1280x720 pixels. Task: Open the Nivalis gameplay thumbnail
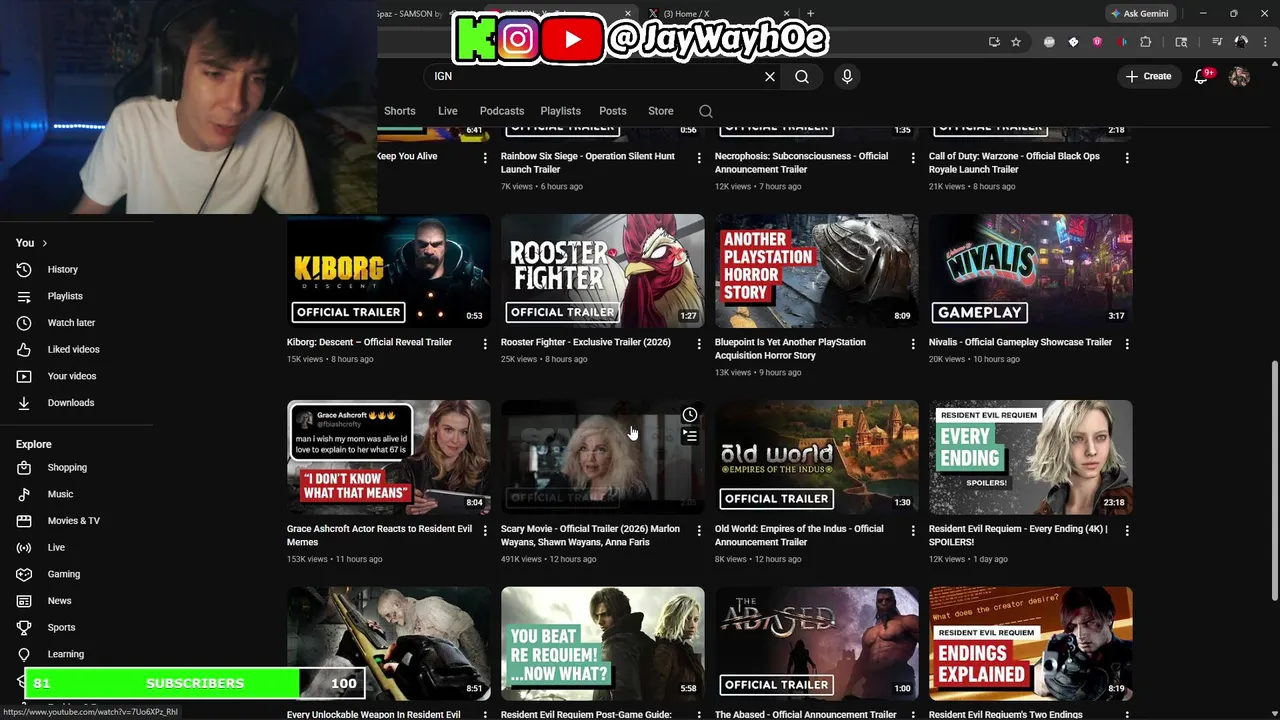tap(1031, 271)
